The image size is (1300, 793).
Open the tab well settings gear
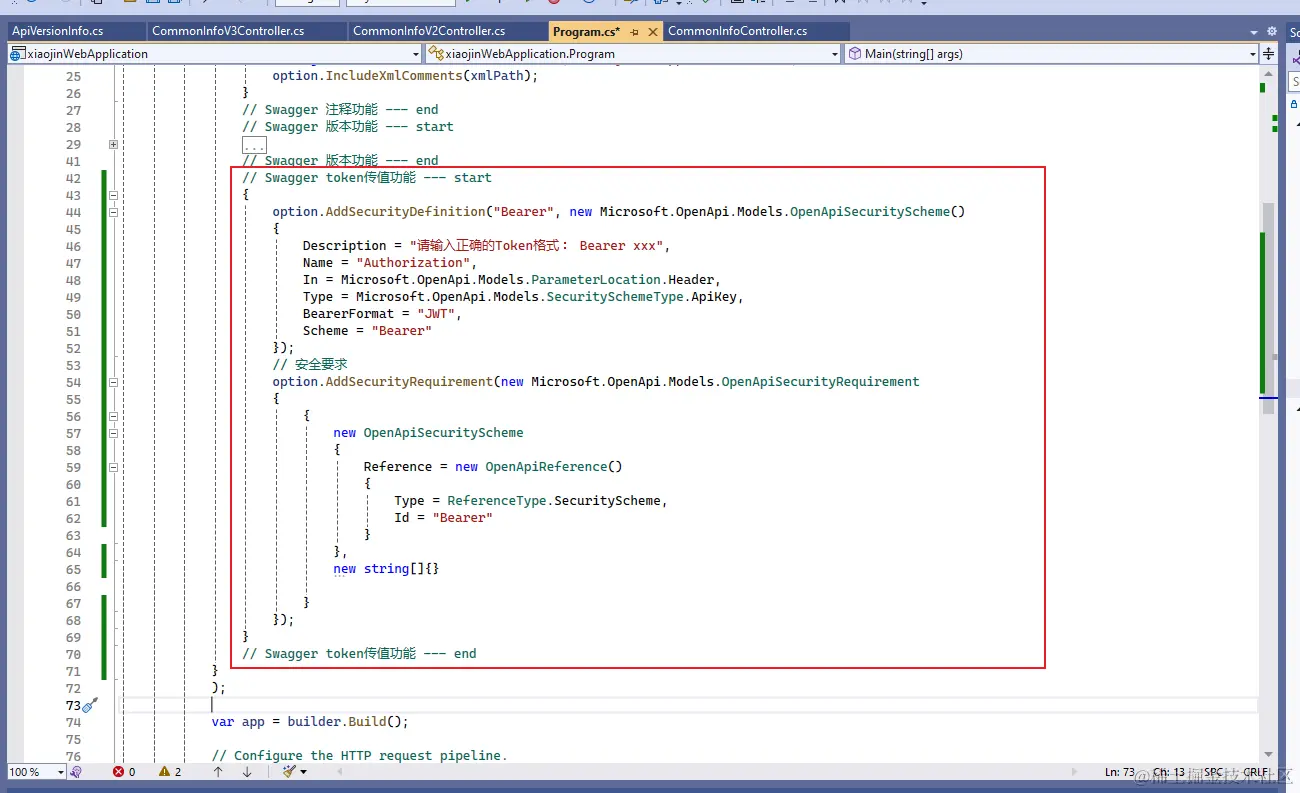(x=1271, y=32)
